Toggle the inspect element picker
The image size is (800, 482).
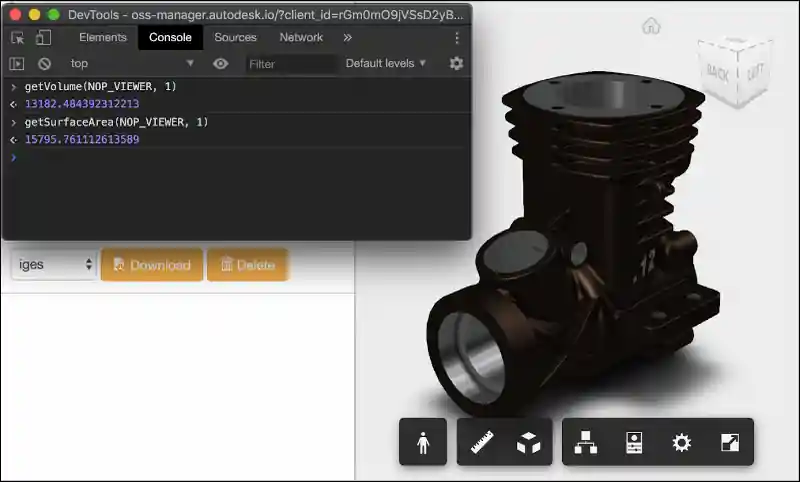[x=18, y=38]
